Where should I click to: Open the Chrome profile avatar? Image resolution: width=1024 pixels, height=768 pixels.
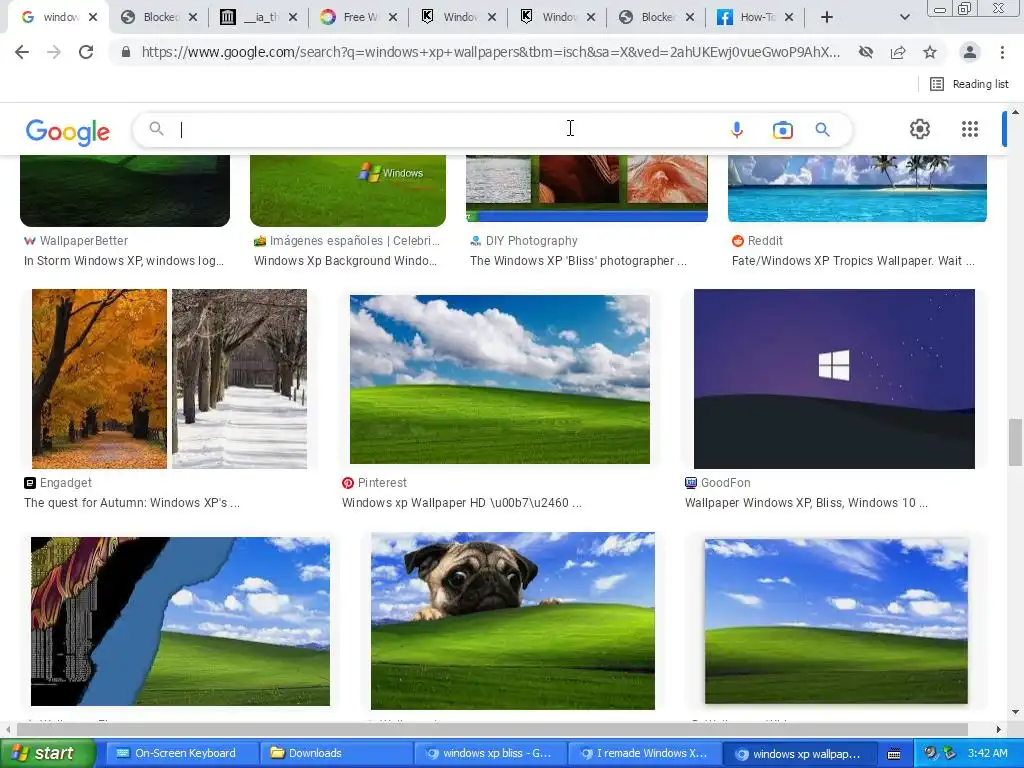pyautogui.click(x=970, y=52)
